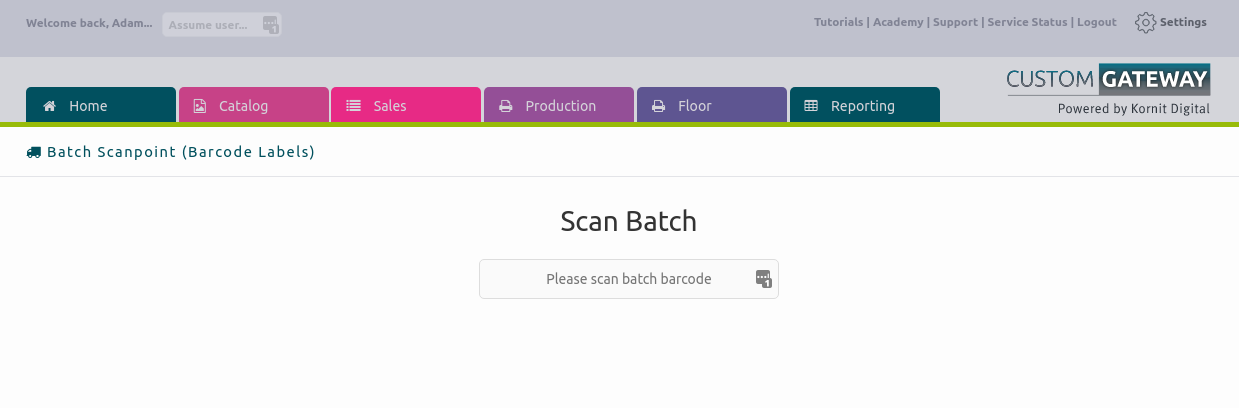
Task: Click the house icon on Home tab
Action: tap(49, 106)
